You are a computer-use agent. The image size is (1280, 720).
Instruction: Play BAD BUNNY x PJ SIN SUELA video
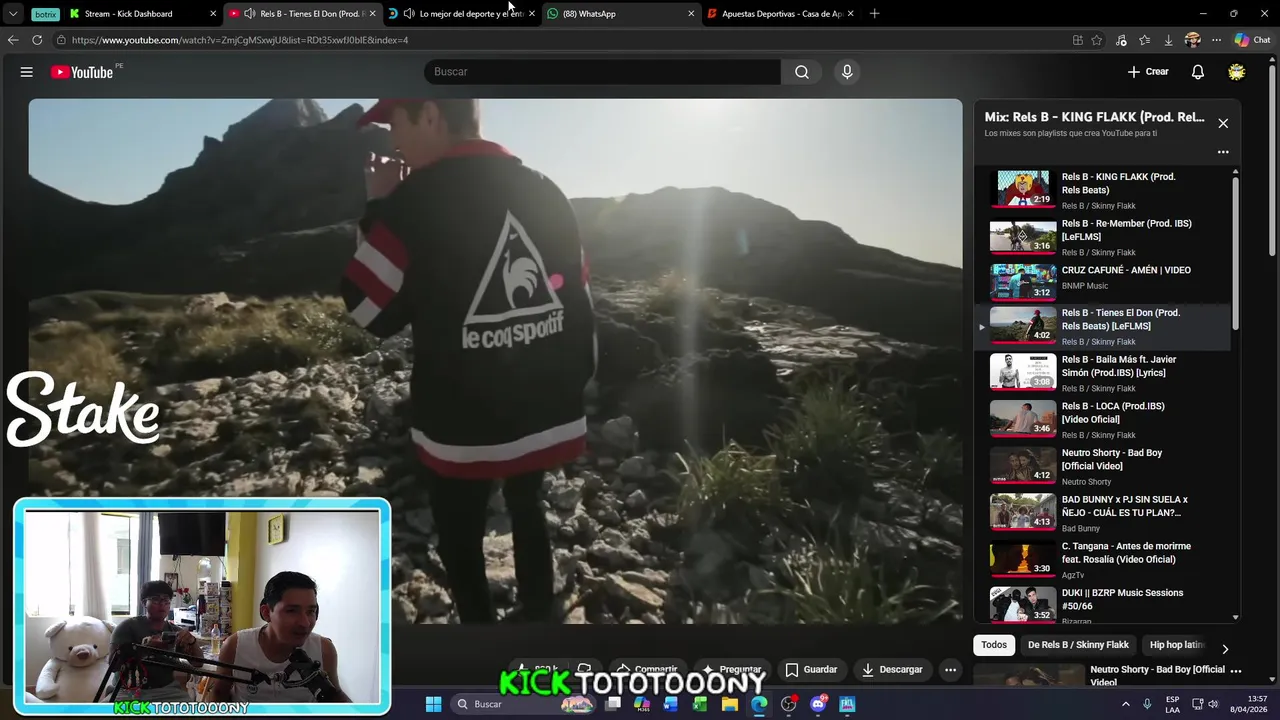point(1102,512)
